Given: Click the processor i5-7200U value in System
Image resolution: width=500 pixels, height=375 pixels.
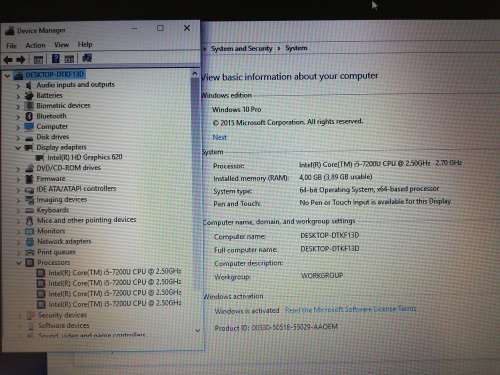Looking at the screenshot, I should tap(381, 164).
